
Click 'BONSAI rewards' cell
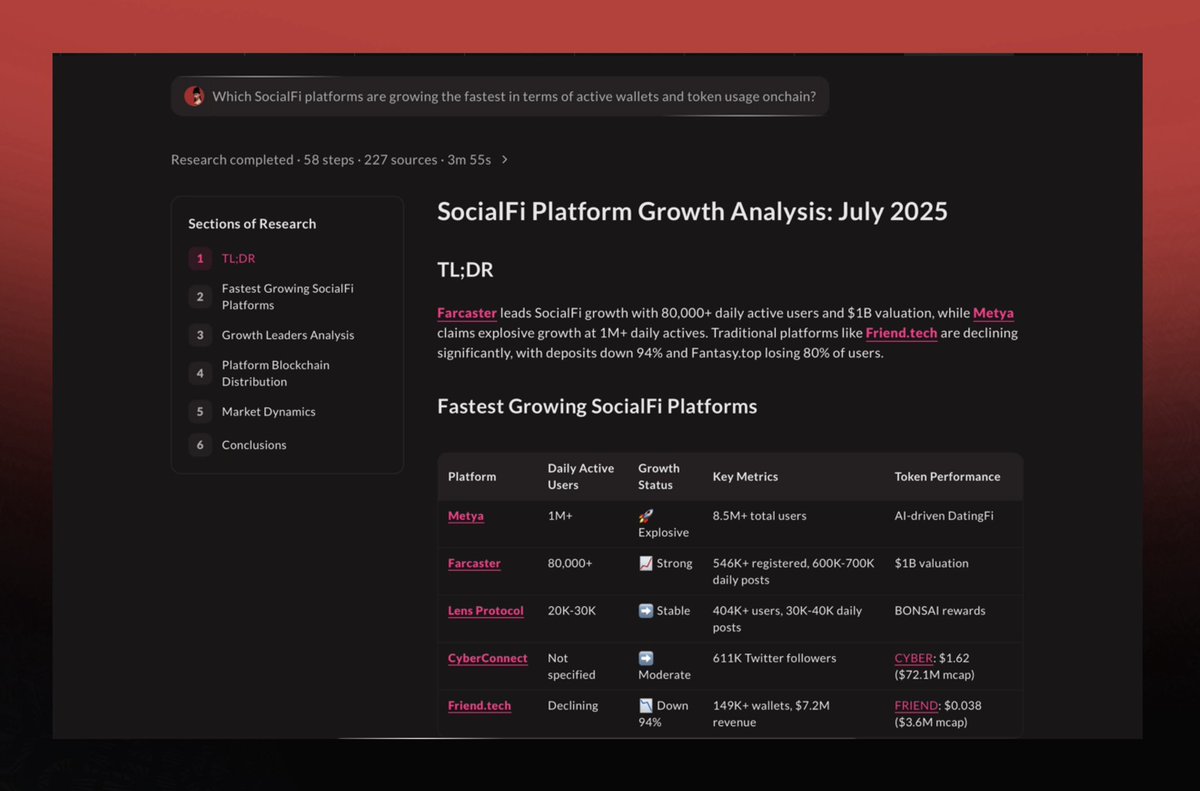coord(940,610)
